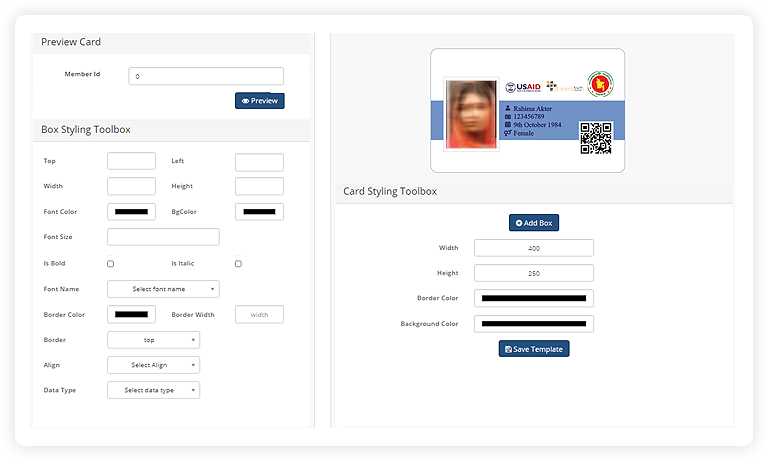
Task: Click the card Height field showing 250
Action: [x=534, y=273]
